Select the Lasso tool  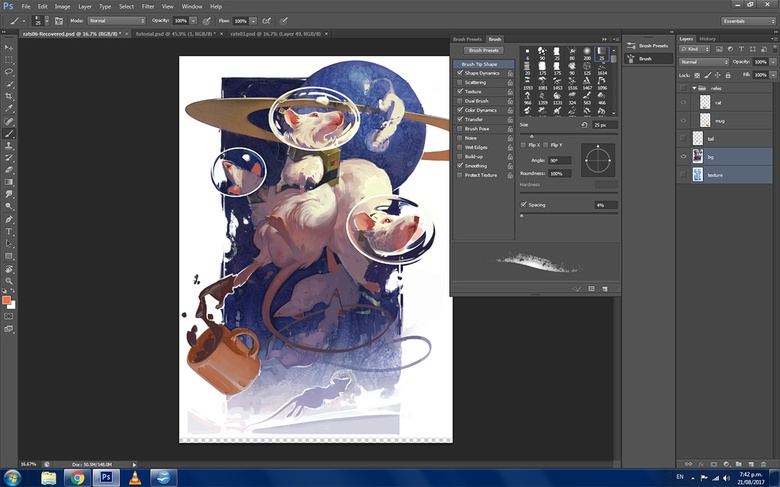pos(9,71)
